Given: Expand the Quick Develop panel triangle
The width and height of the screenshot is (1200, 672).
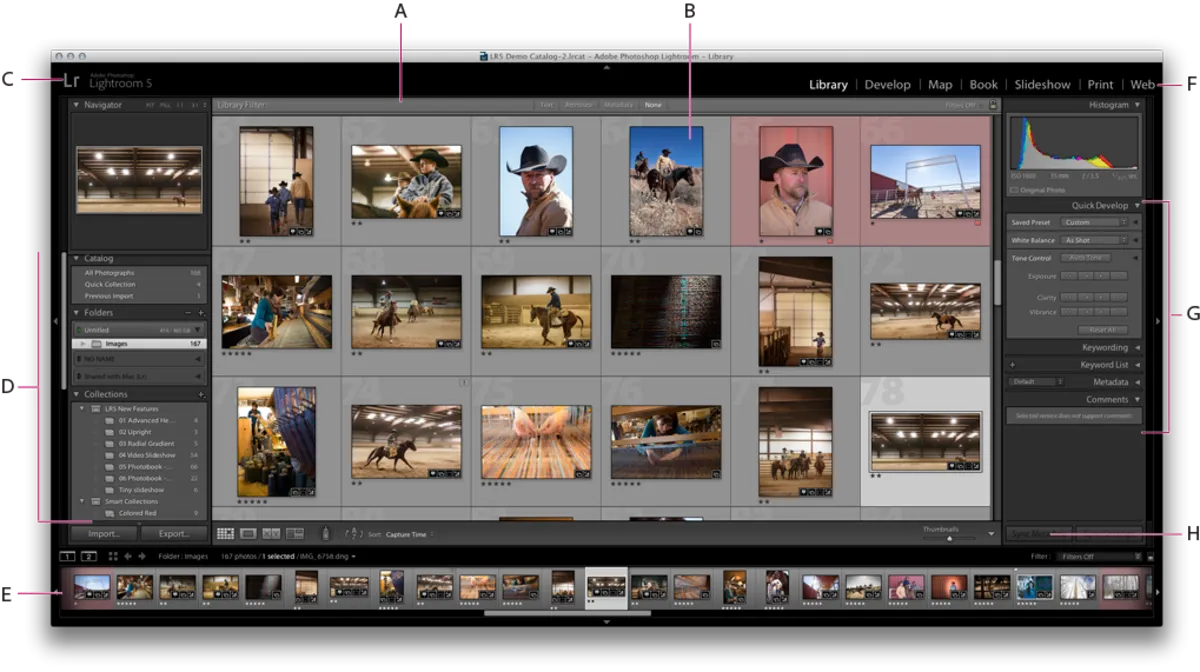Looking at the screenshot, I should (x=1137, y=204).
